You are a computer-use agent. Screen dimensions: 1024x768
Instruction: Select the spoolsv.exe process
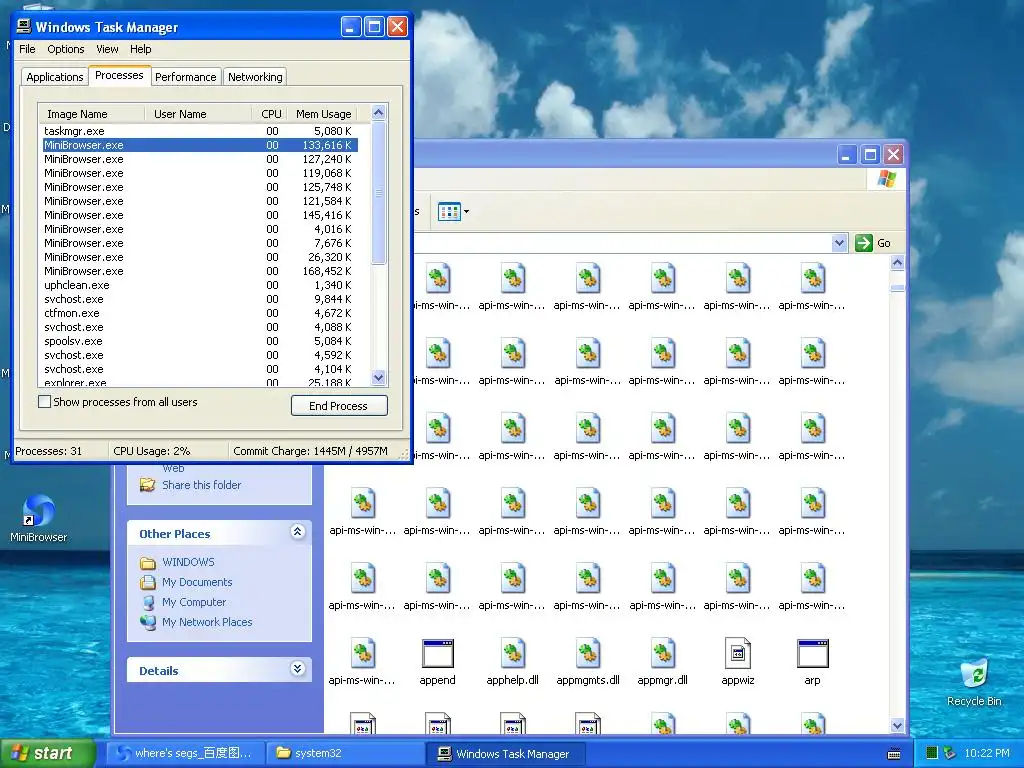click(200, 342)
